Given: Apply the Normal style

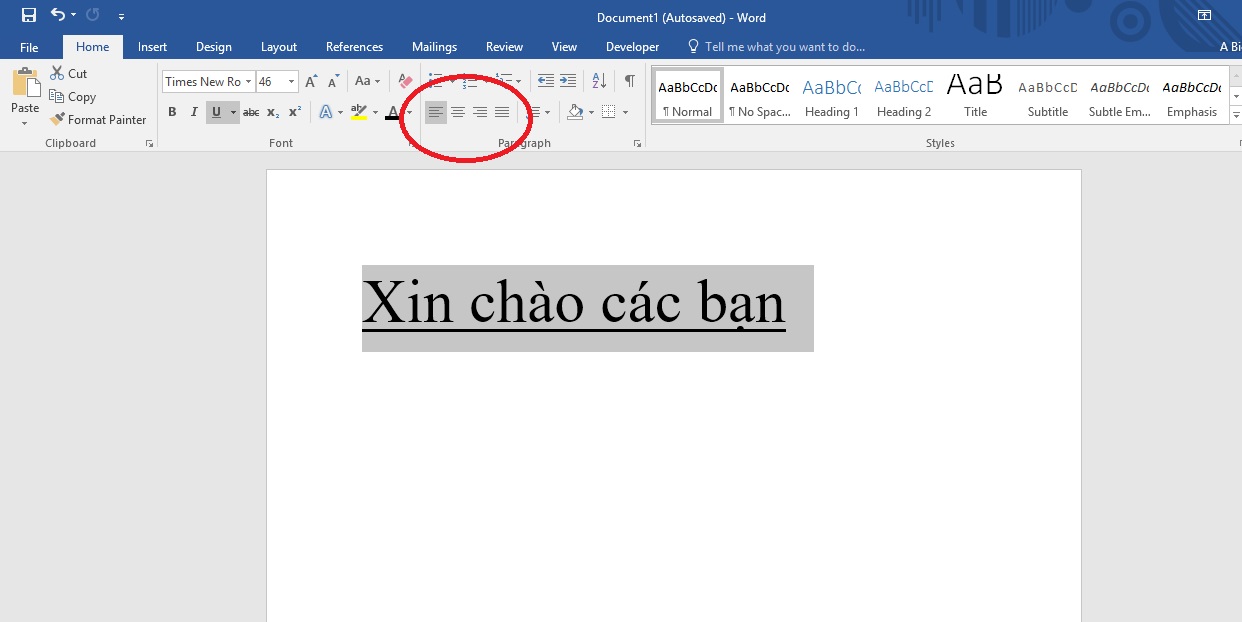Looking at the screenshot, I should tap(687, 95).
